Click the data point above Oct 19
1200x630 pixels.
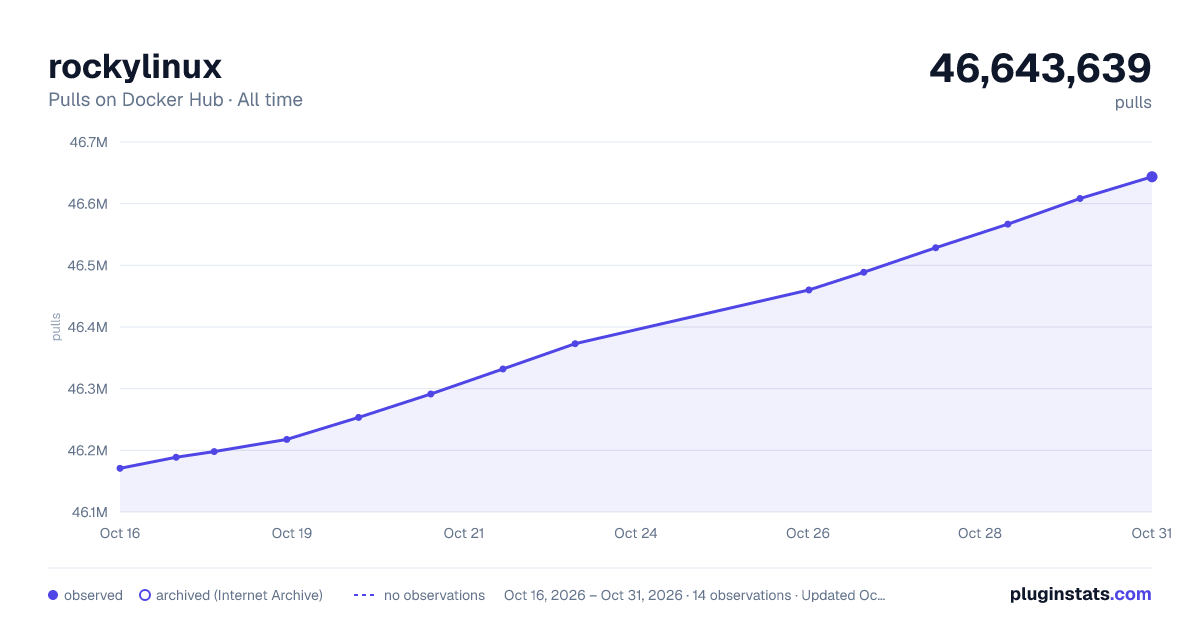(x=287, y=439)
